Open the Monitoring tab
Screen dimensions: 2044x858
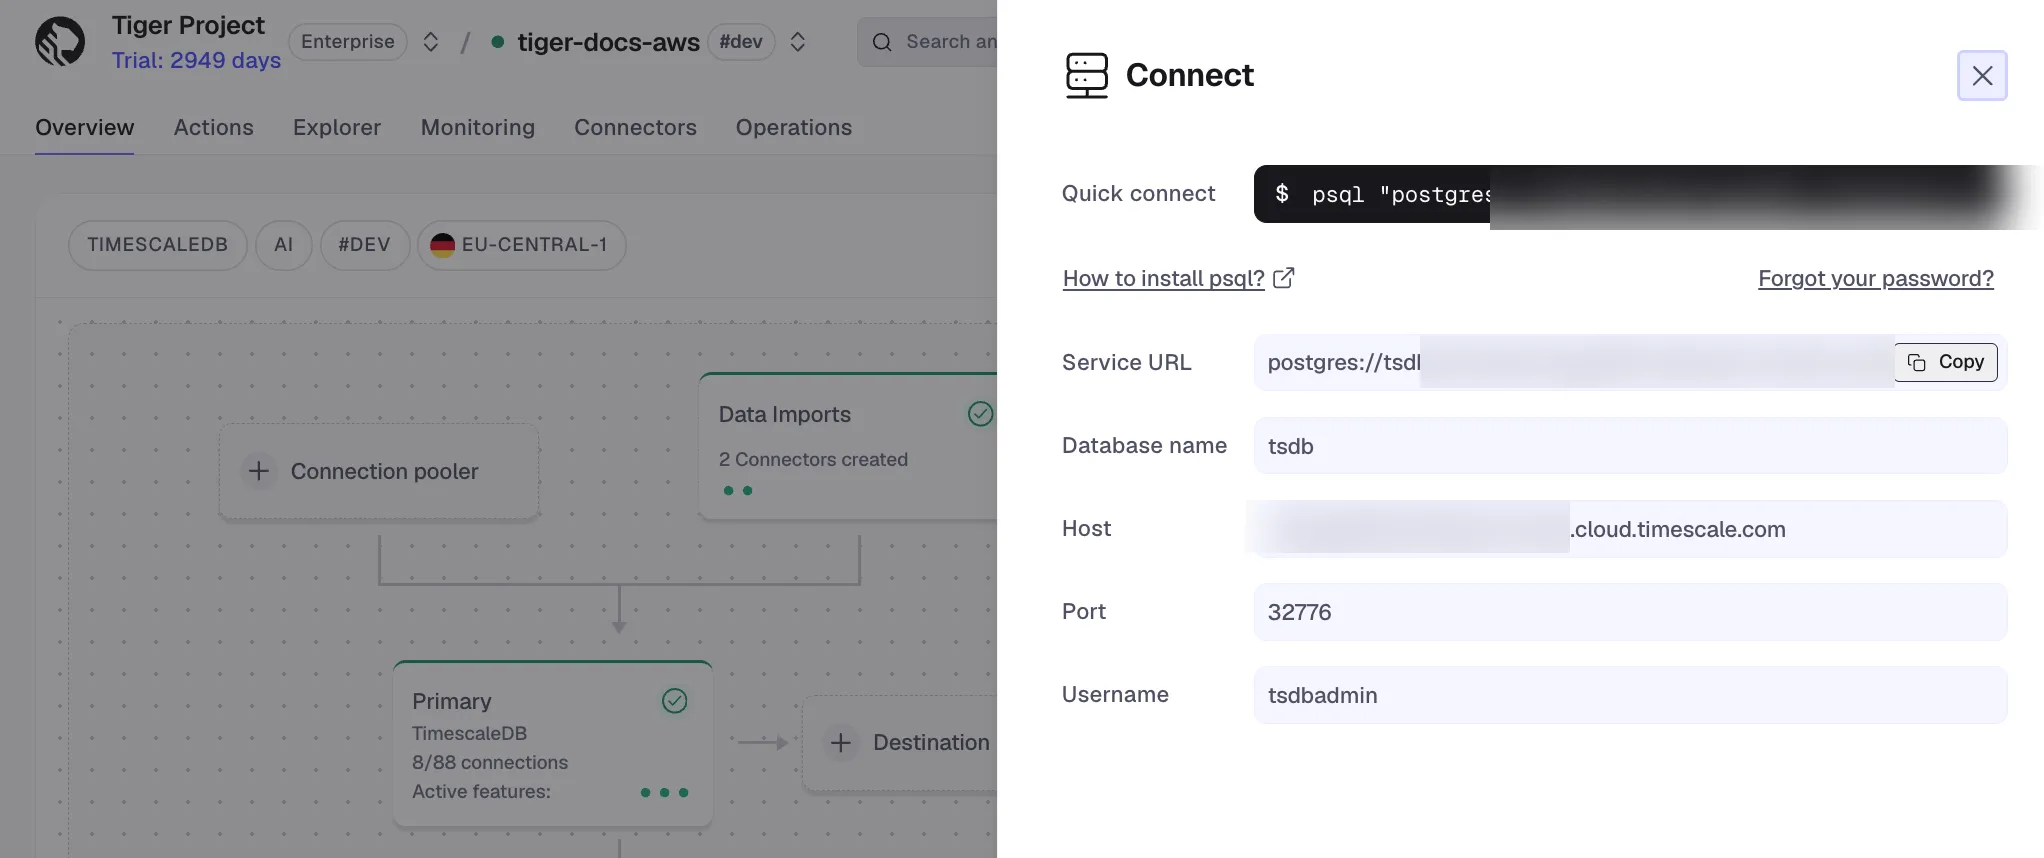[478, 127]
